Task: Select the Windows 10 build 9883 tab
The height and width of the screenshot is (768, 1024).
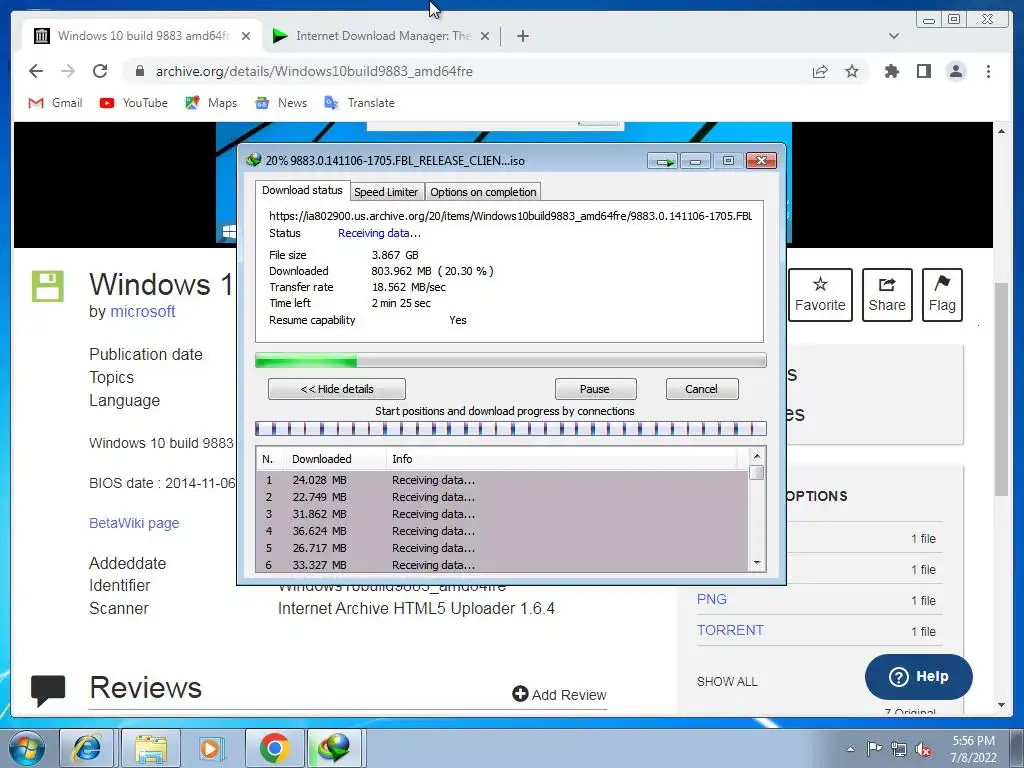Action: coord(142,36)
